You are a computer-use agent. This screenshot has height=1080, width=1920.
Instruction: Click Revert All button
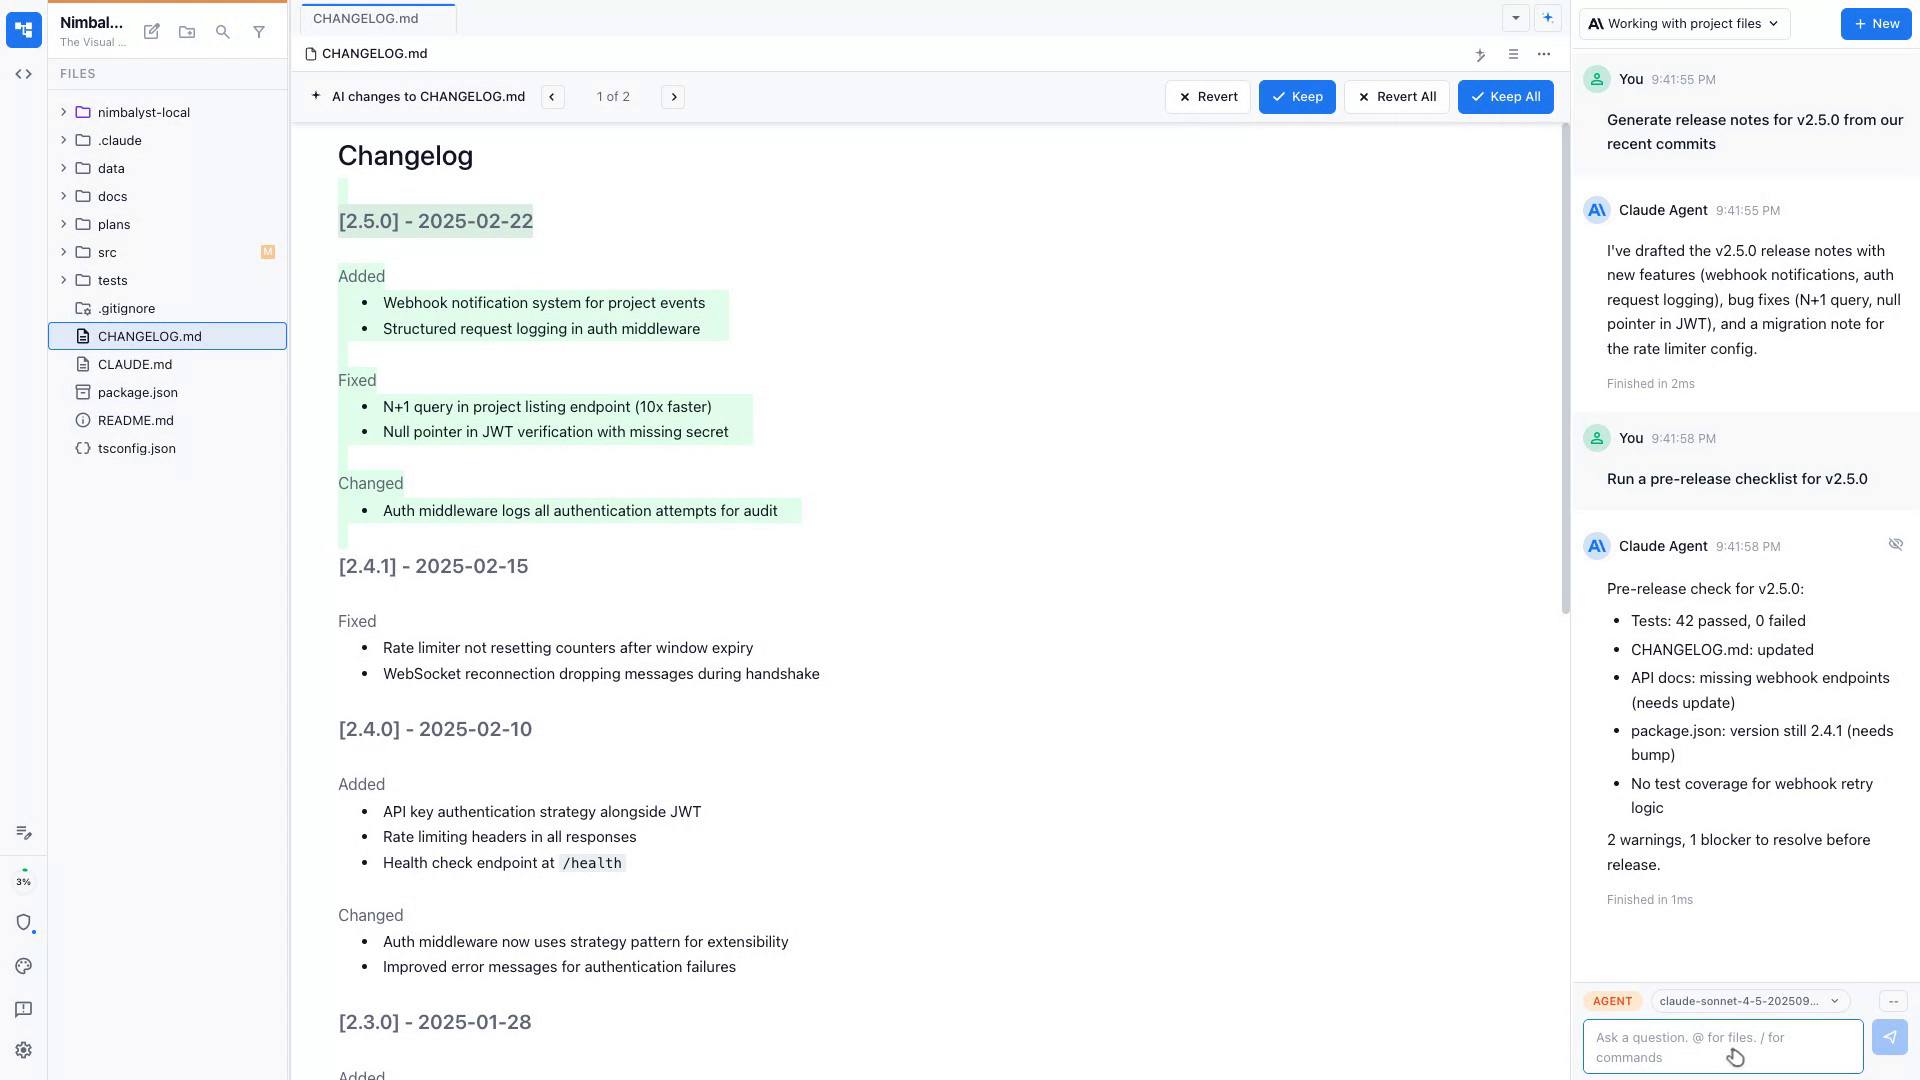pos(1396,97)
